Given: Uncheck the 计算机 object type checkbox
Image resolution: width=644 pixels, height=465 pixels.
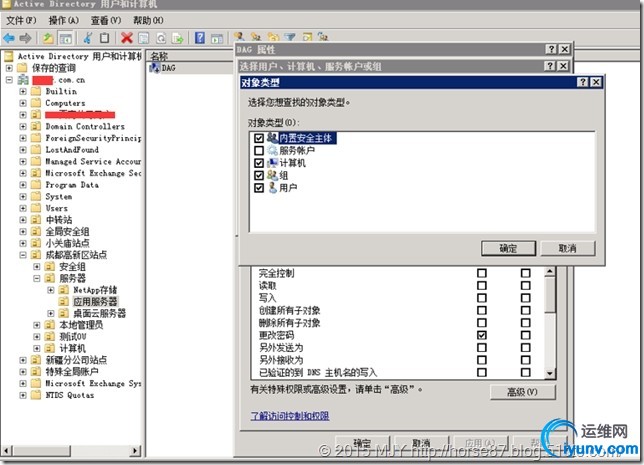Looking at the screenshot, I should 259,163.
